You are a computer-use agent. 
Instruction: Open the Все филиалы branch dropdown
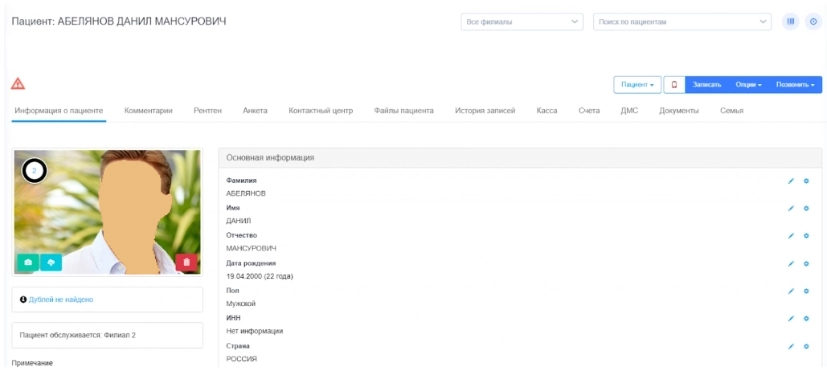point(522,22)
